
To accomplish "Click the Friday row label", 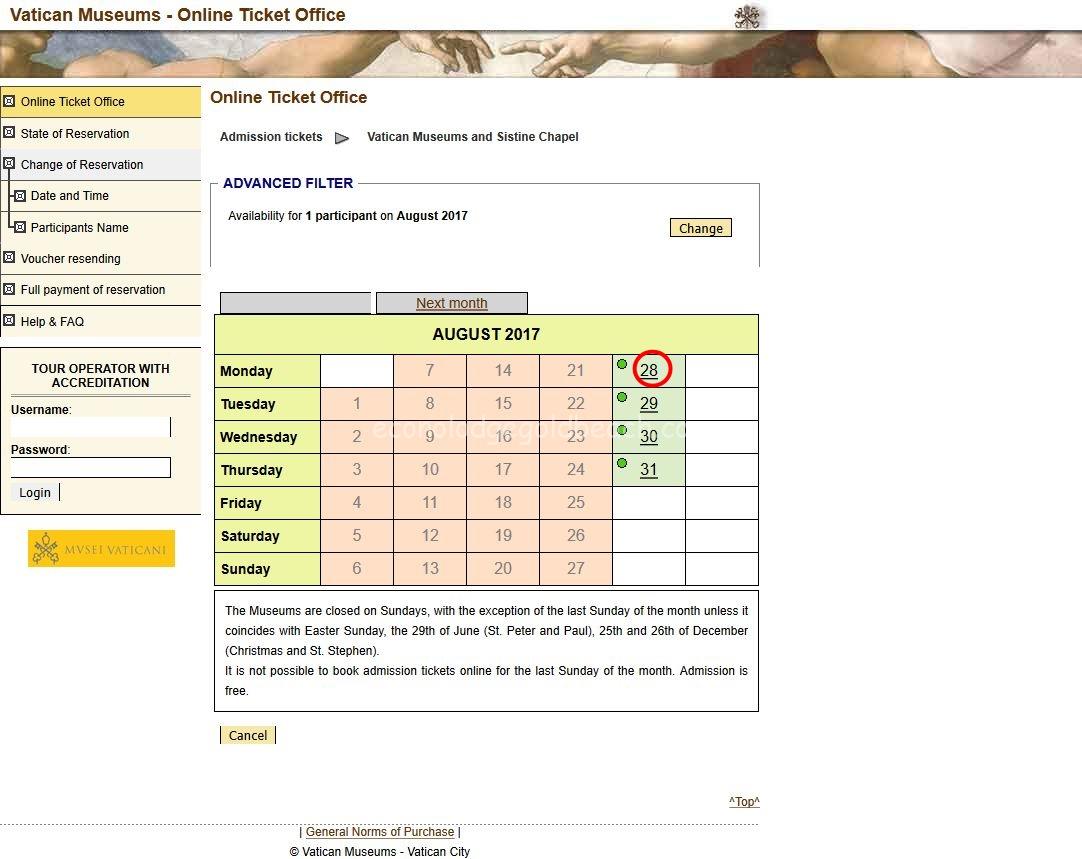I will (268, 503).
